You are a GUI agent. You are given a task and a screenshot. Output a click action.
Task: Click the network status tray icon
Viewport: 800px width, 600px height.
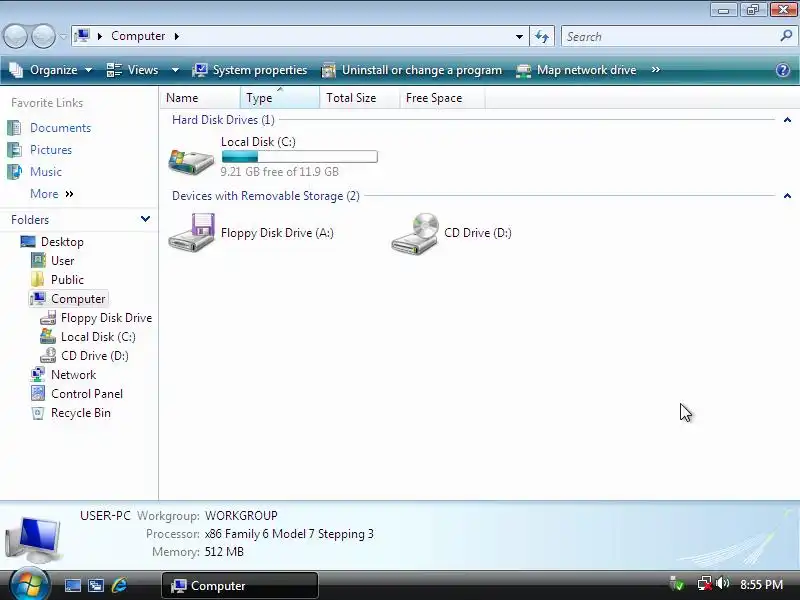tap(705, 584)
